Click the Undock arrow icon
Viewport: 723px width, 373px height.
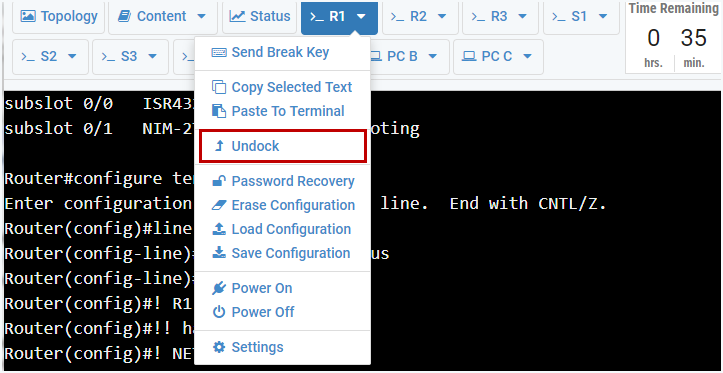pyautogui.click(x=219, y=147)
